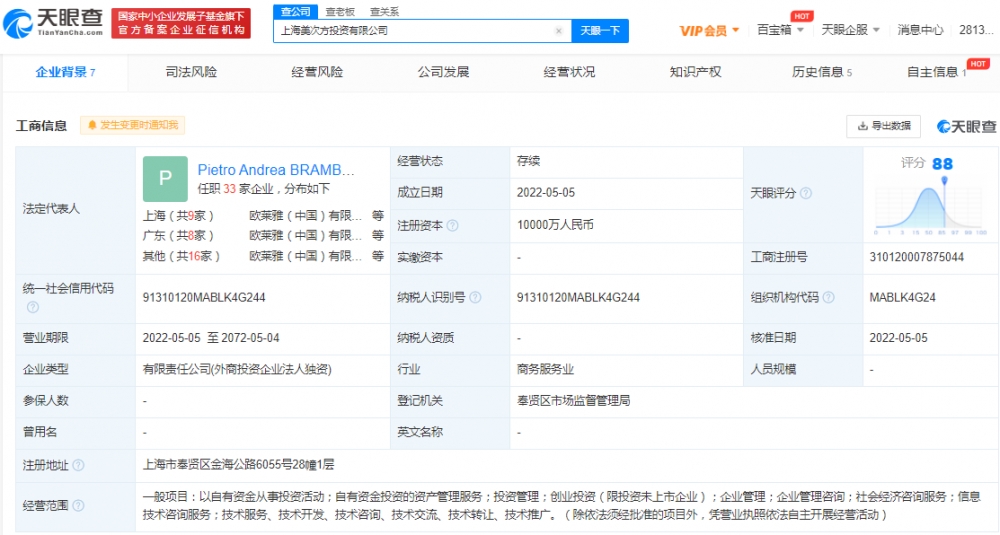Click the 导出数据 export button

884,126
